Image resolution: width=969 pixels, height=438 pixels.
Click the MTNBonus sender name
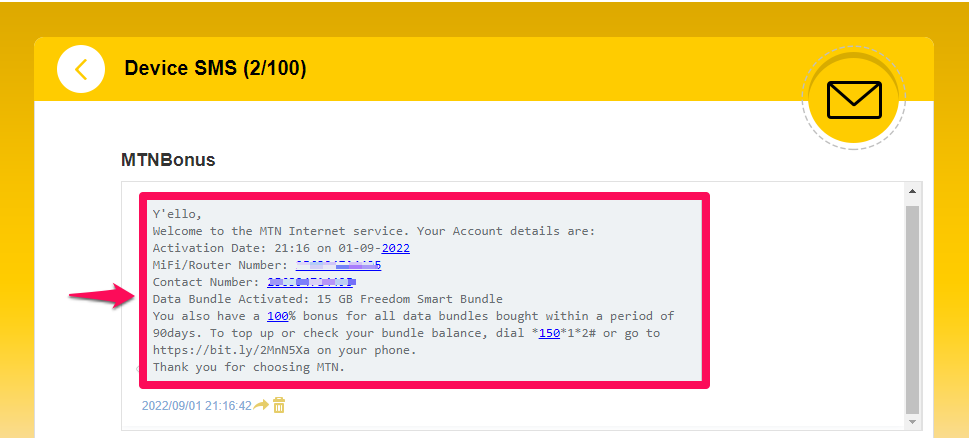point(168,160)
